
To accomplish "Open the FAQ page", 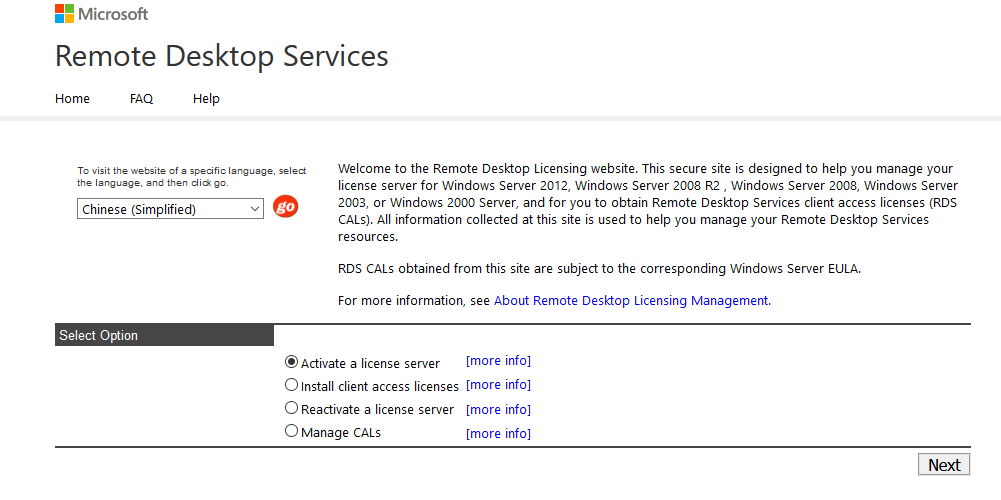I will coord(141,98).
